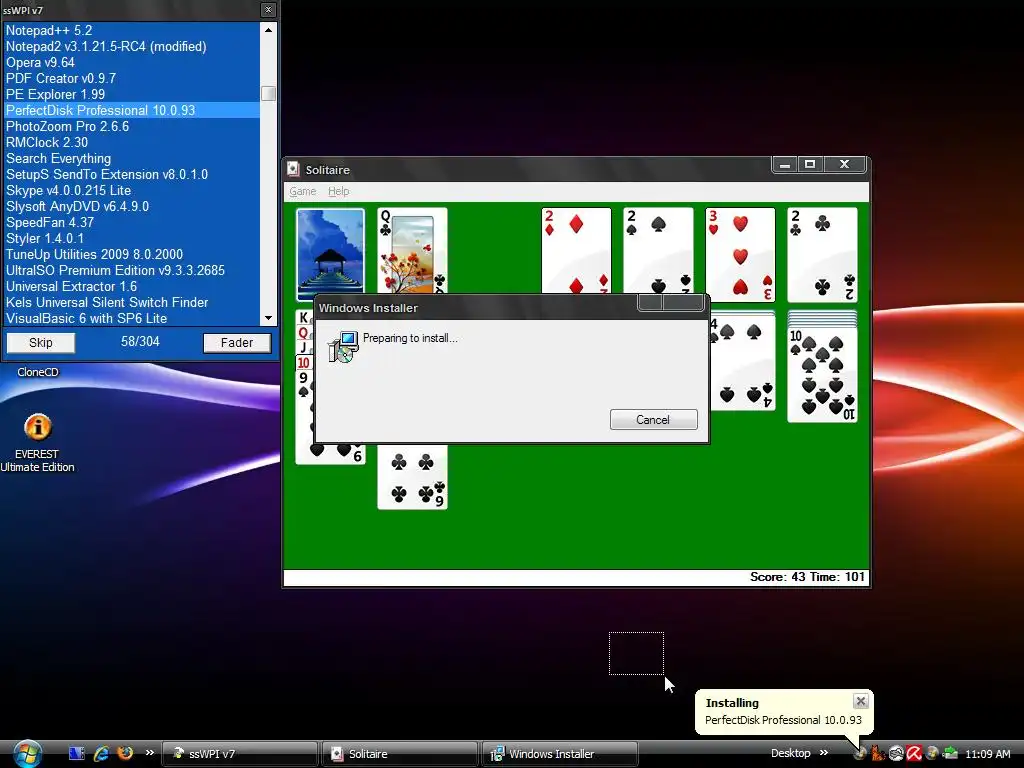Select Slysoft AnyDVD v6.4.9.0 entry
This screenshot has height=768, width=1024.
pos(132,206)
